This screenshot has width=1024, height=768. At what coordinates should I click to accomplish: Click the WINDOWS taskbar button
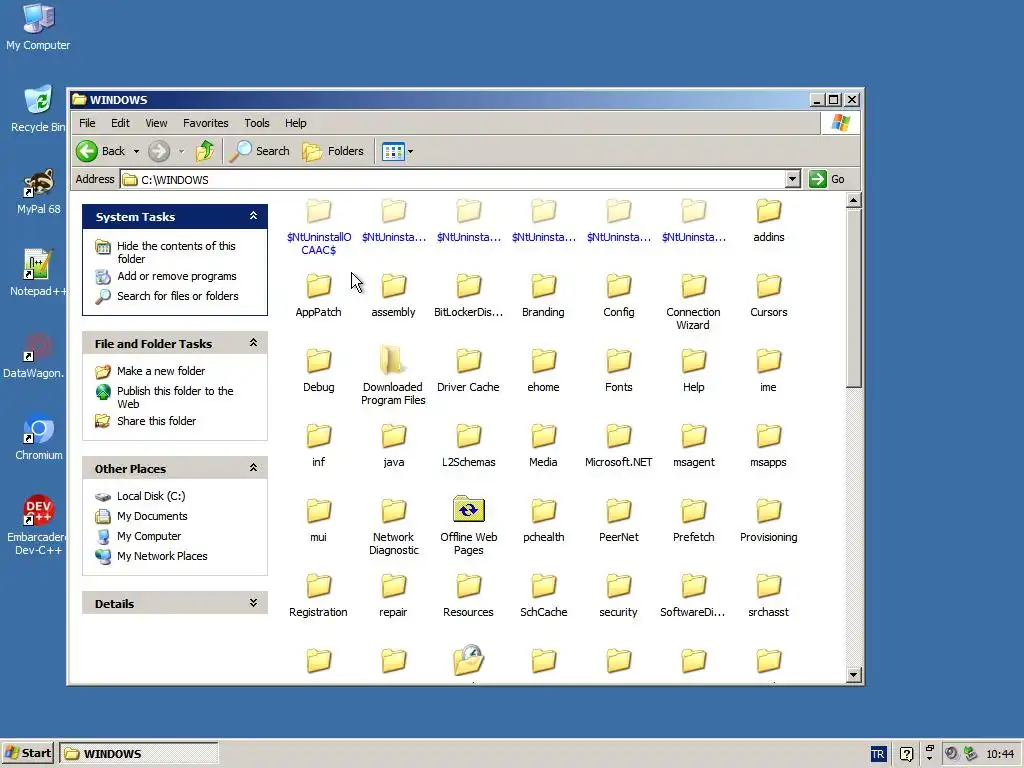pyautogui.click(x=138, y=754)
